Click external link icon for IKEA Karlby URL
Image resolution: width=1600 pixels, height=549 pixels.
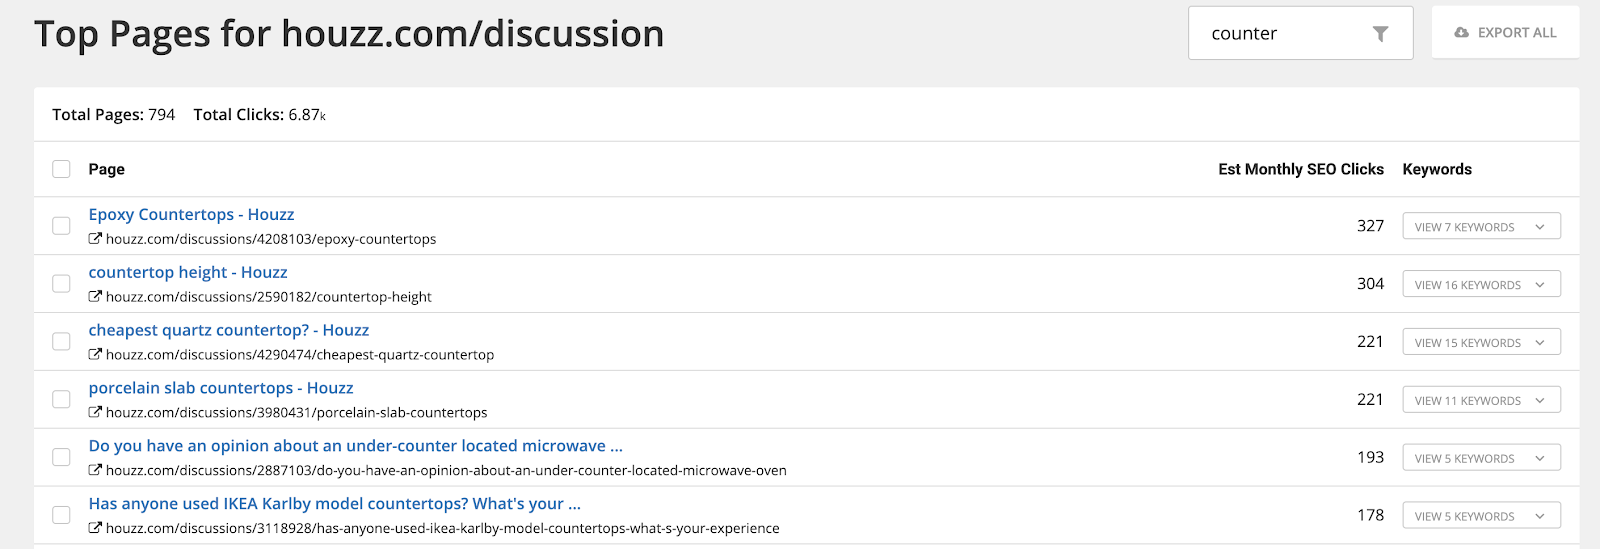tap(95, 529)
